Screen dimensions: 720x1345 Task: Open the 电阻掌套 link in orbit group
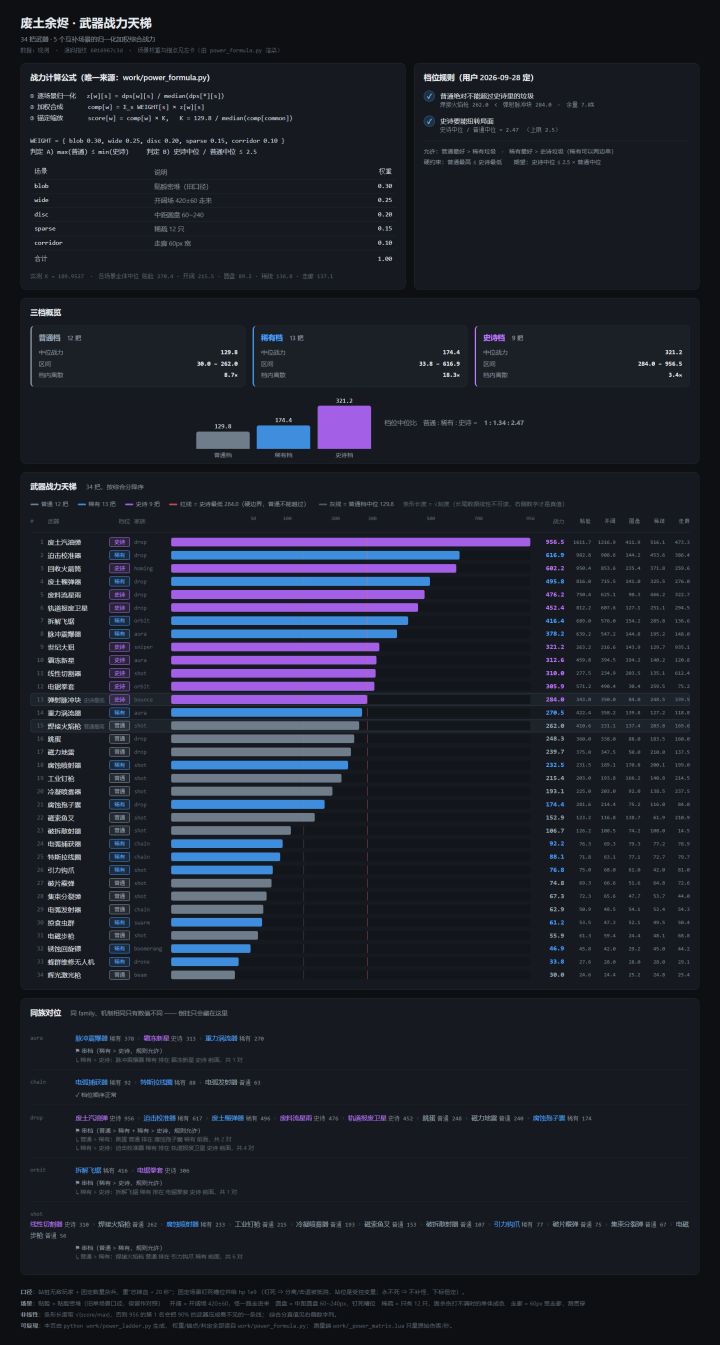(x=149, y=1169)
